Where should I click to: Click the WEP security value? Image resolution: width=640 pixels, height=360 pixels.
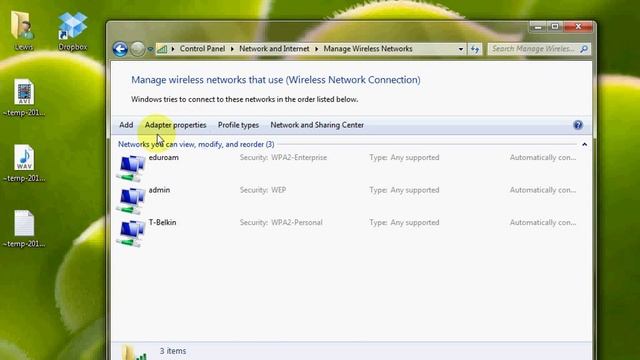[x=278, y=190]
